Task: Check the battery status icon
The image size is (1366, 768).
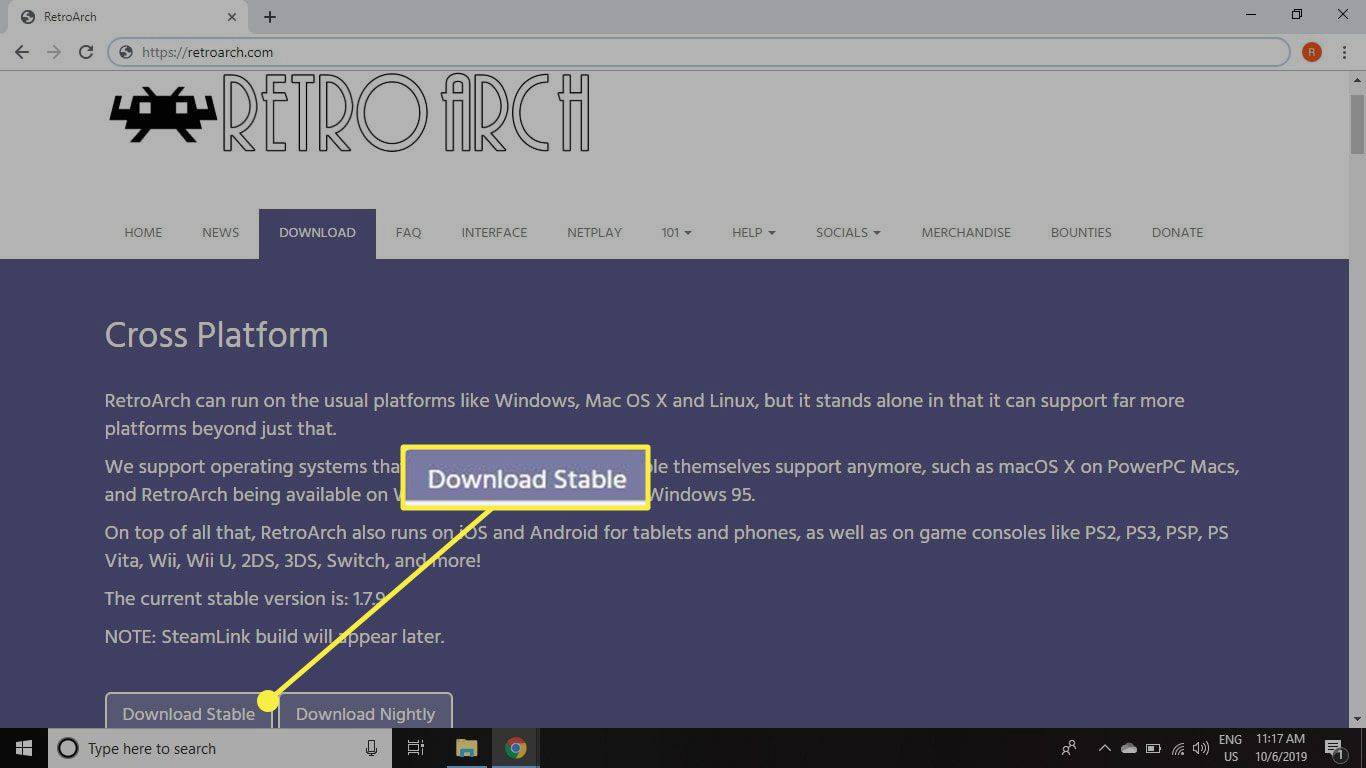Action: (1153, 748)
